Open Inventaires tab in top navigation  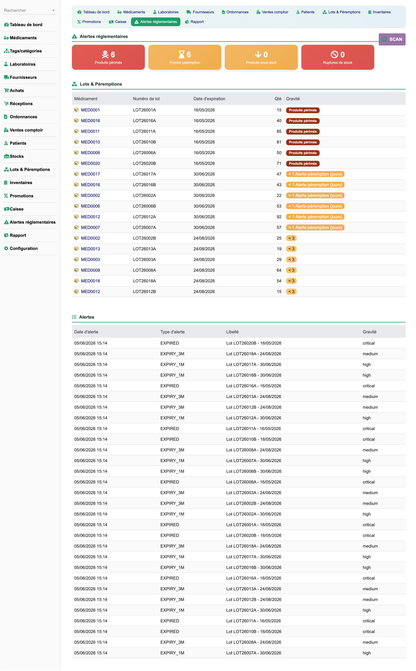pyautogui.click(x=380, y=12)
